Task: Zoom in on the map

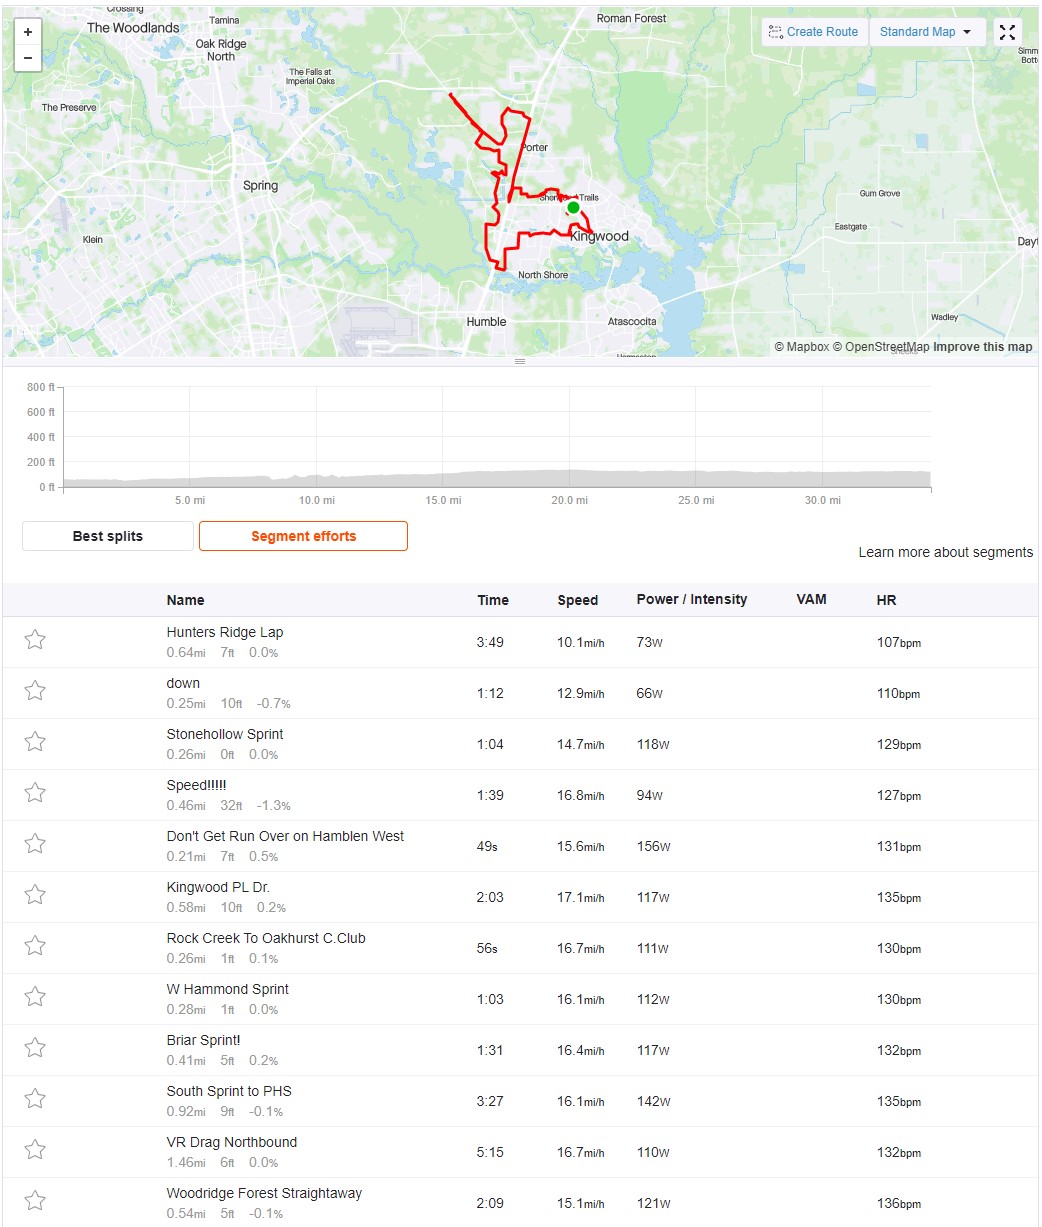Action: [27, 32]
